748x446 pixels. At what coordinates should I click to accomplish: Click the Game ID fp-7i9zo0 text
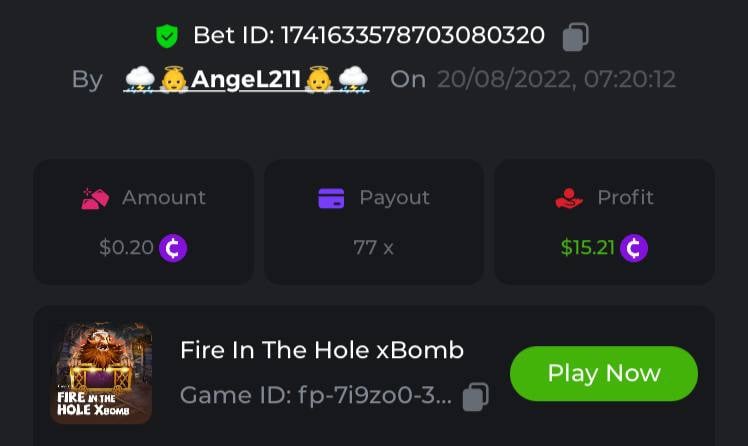click(x=316, y=395)
